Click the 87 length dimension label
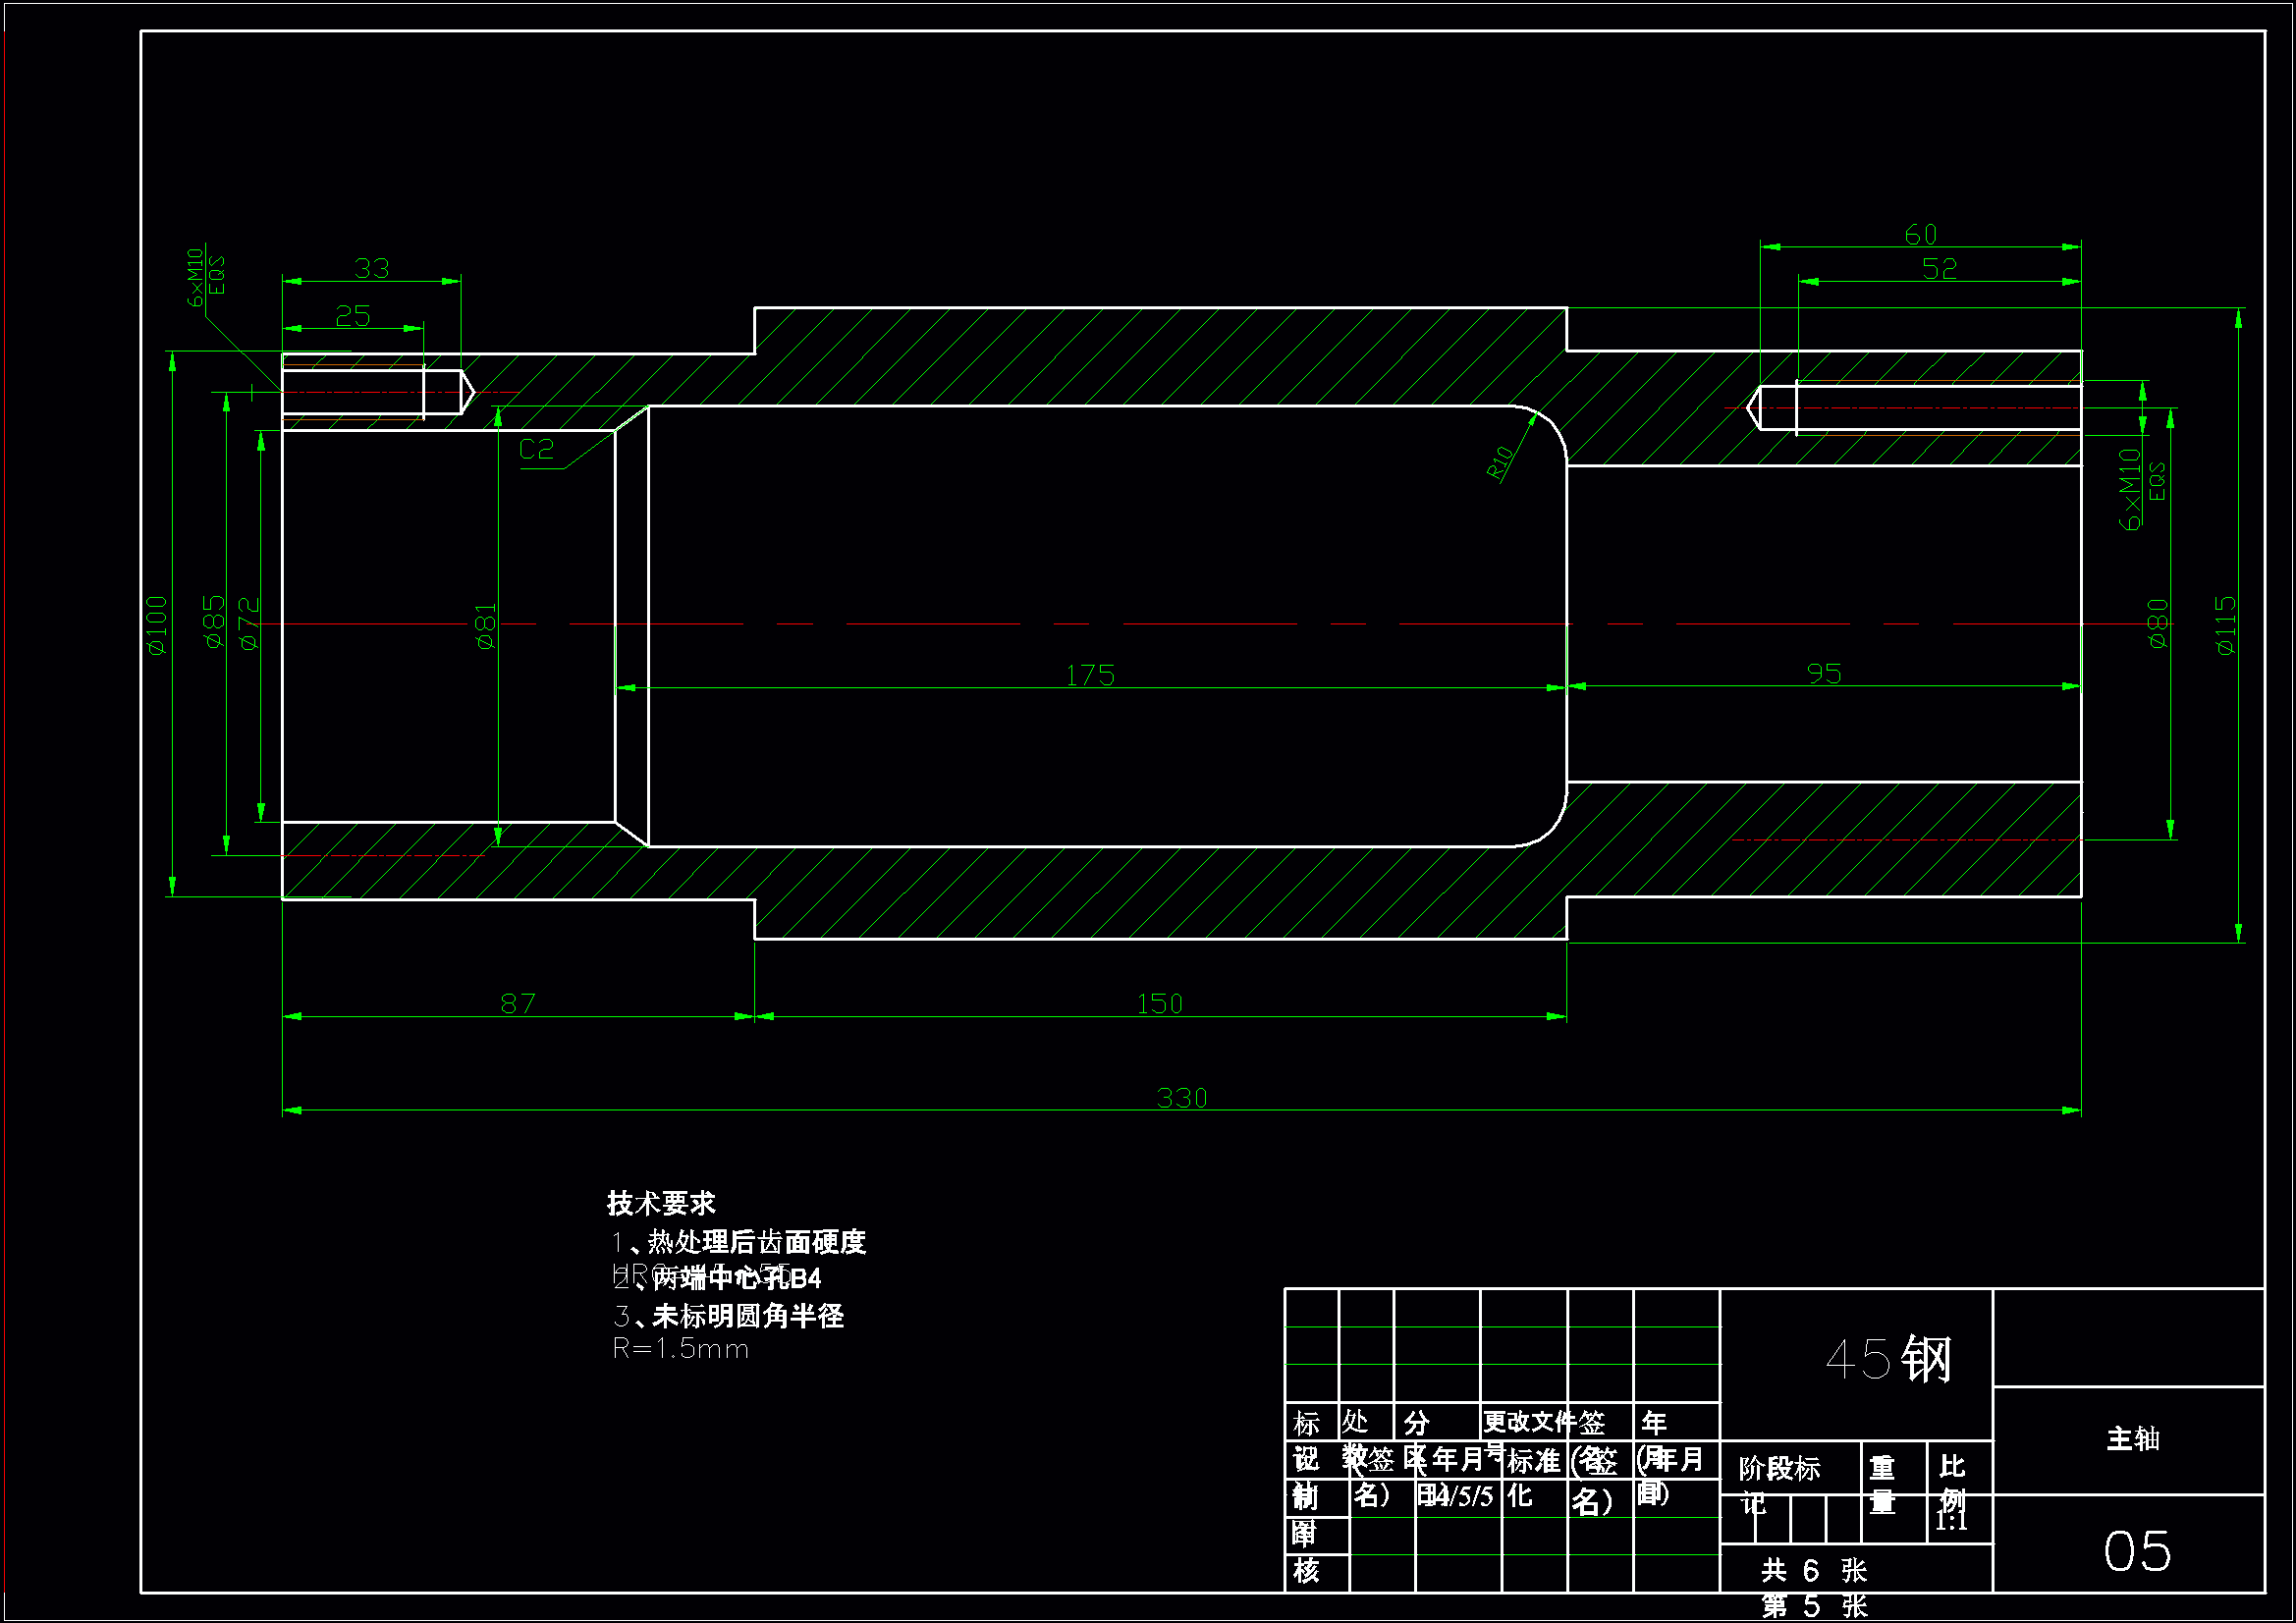The image size is (2296, 1623). [517, 1004]
